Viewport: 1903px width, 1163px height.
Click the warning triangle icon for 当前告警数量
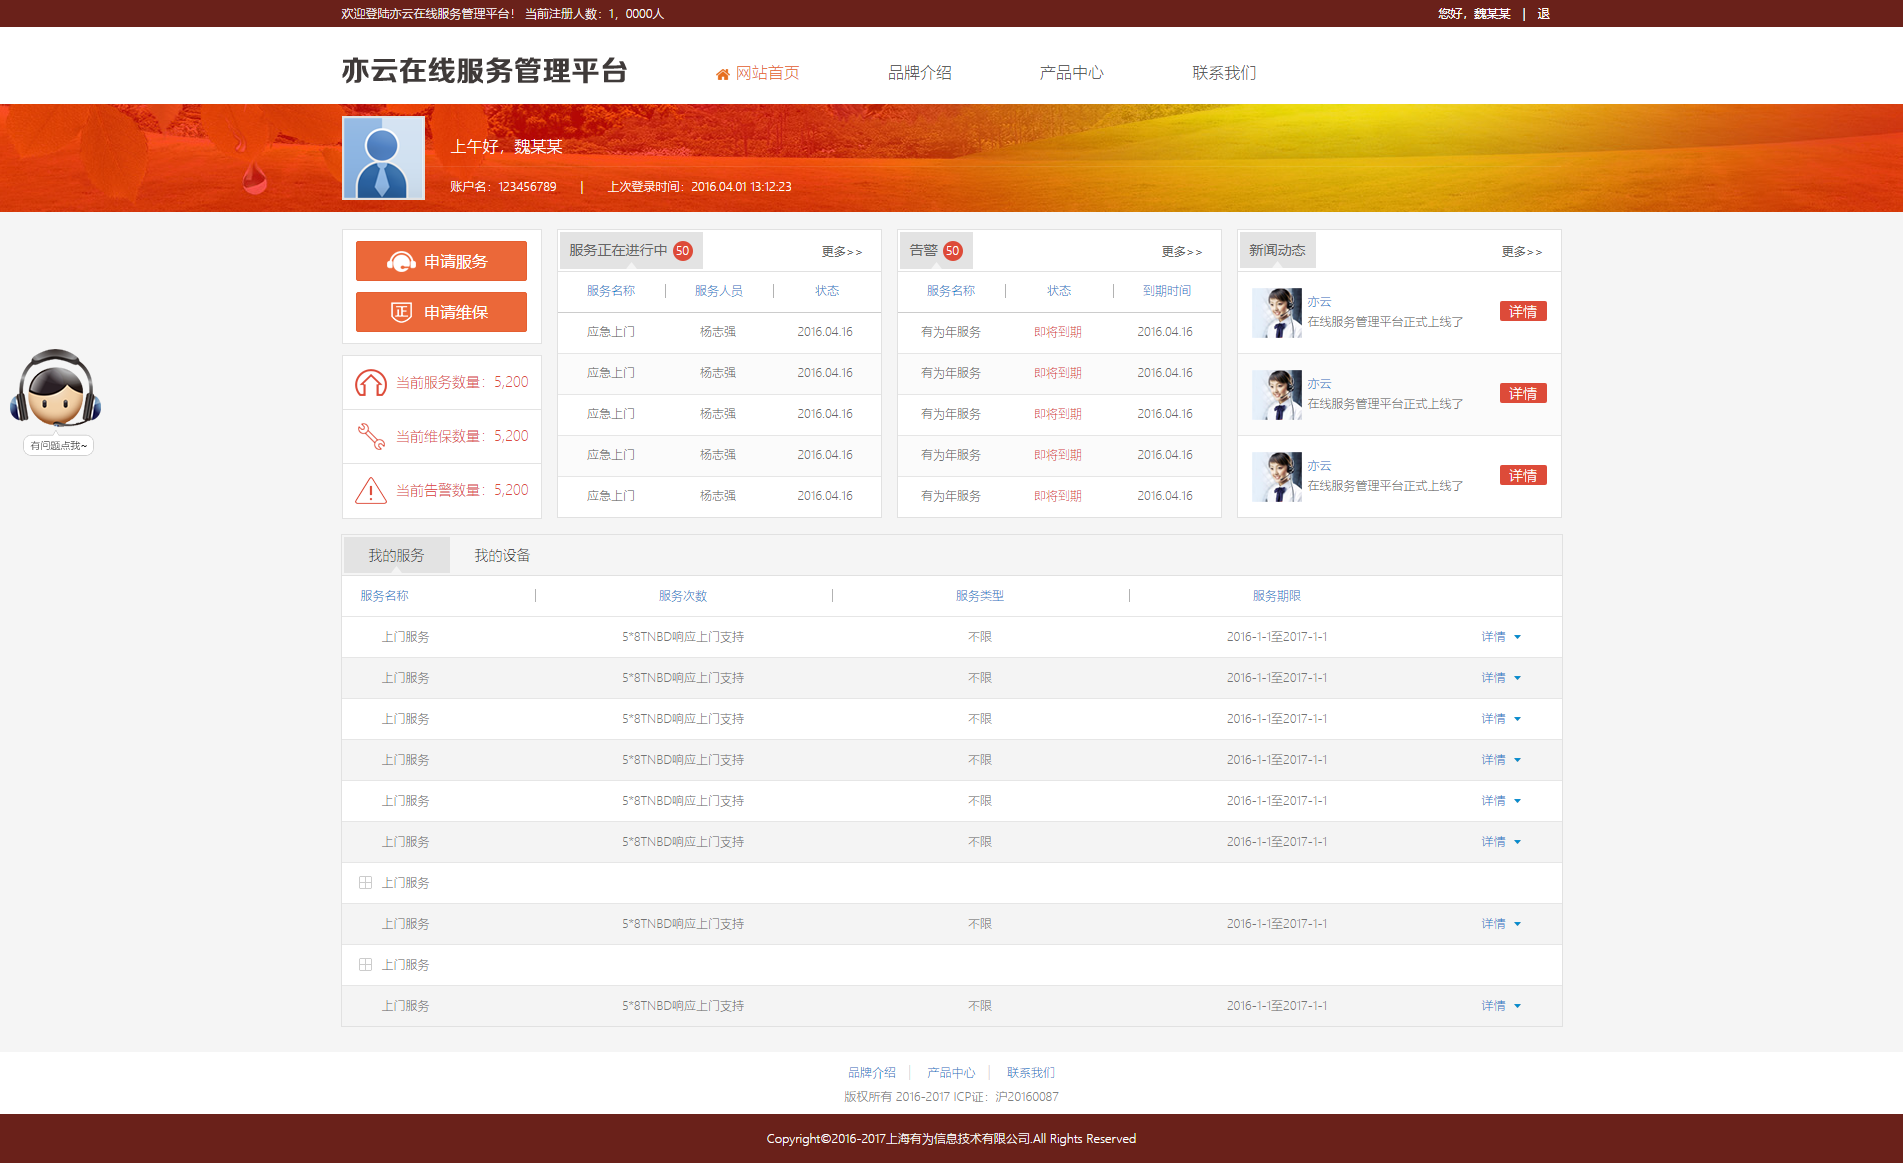(x=371, y=491)
